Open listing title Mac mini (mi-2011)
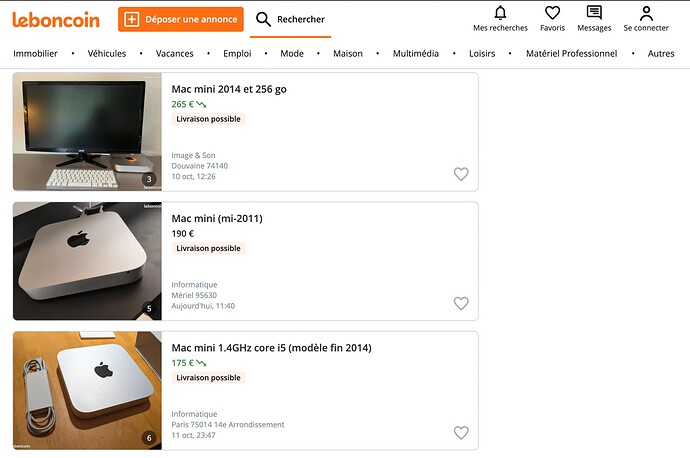690x458 pixels. (217, 218)
